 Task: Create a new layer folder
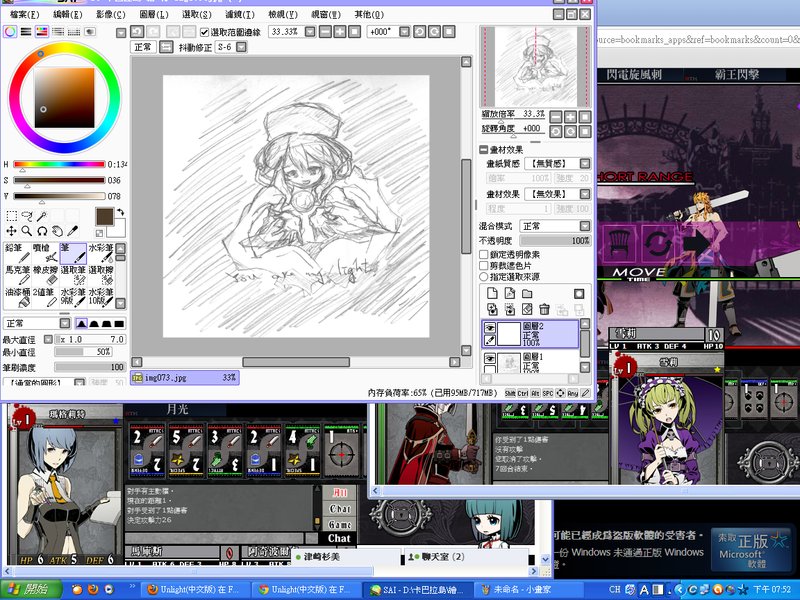tap(527, 293)
